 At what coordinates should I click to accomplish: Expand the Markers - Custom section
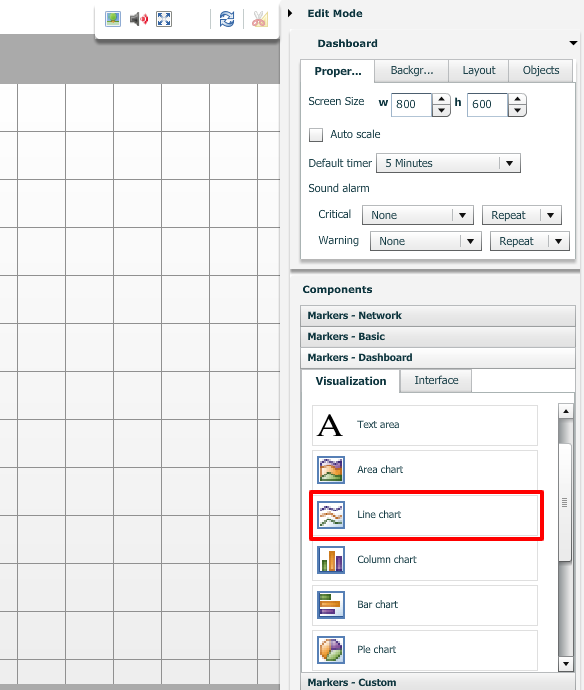point(438,682)
